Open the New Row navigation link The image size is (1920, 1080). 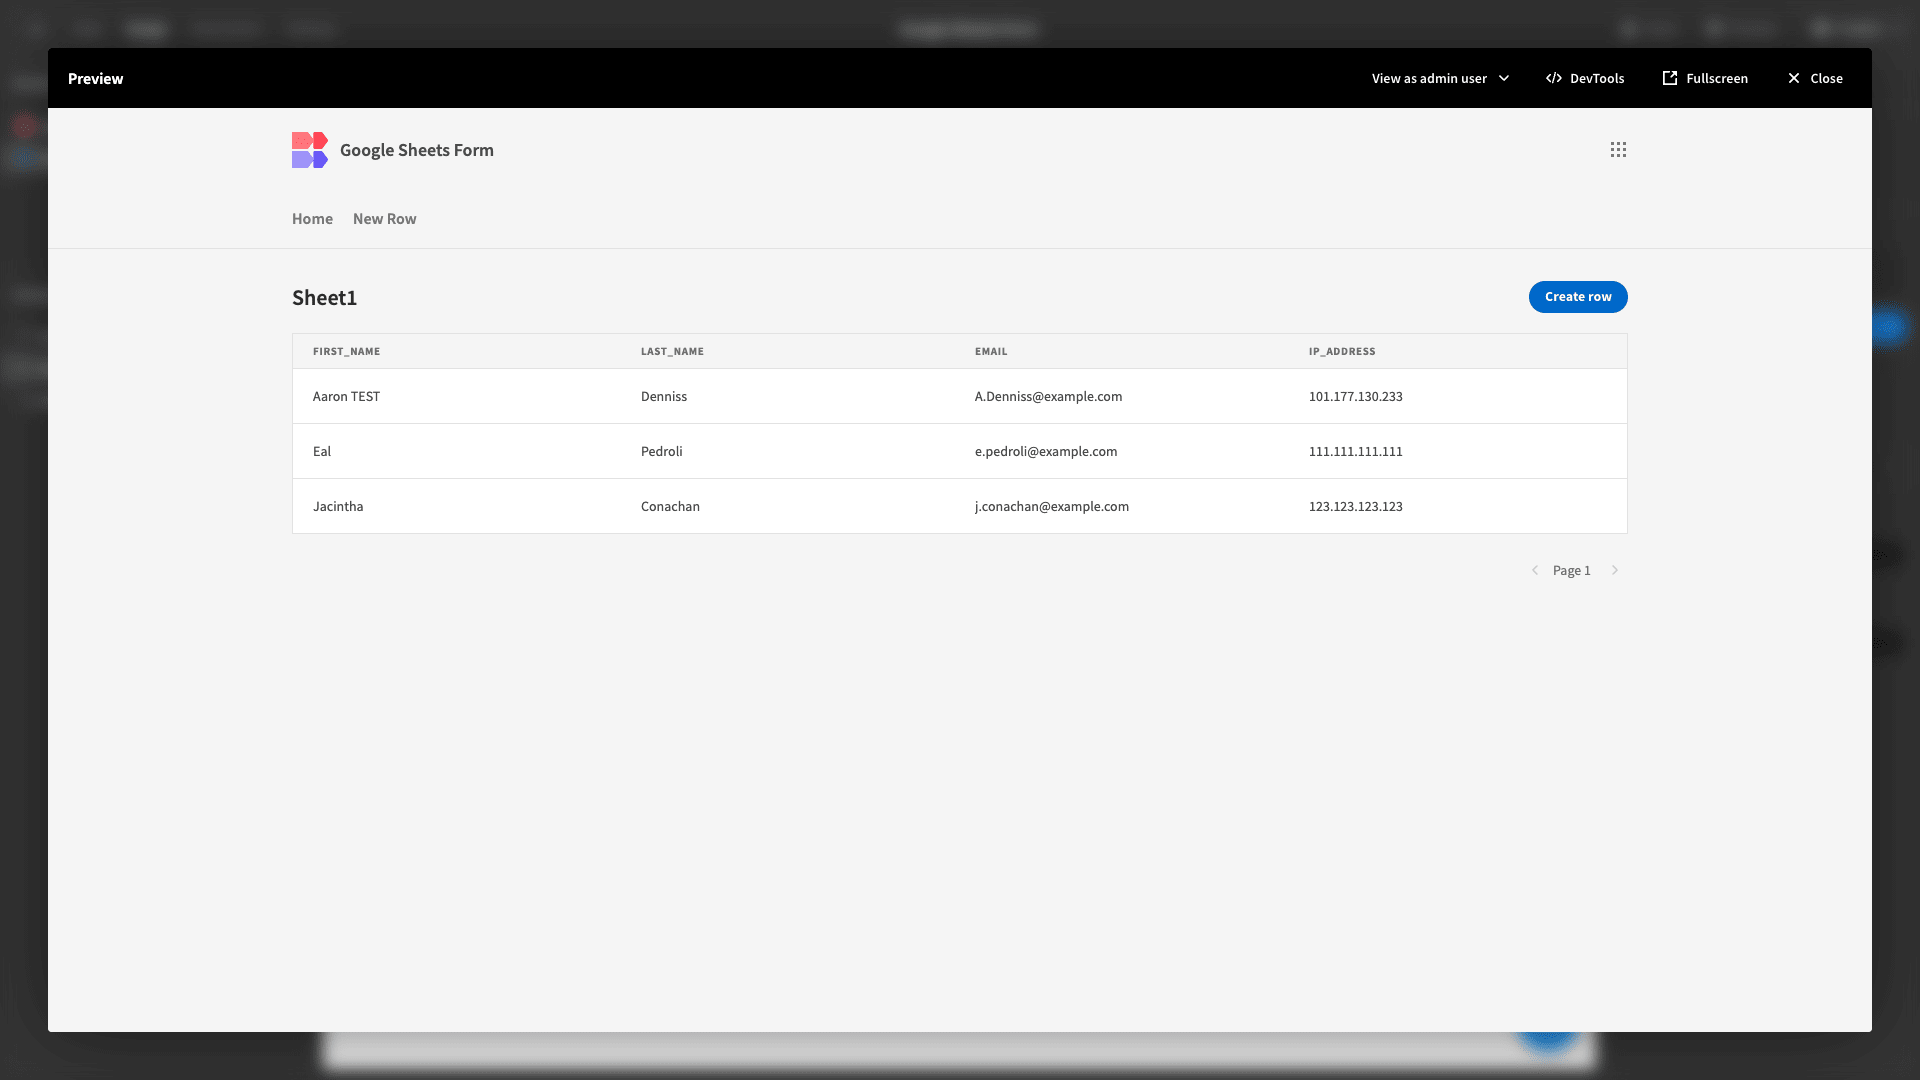[384, 219]
